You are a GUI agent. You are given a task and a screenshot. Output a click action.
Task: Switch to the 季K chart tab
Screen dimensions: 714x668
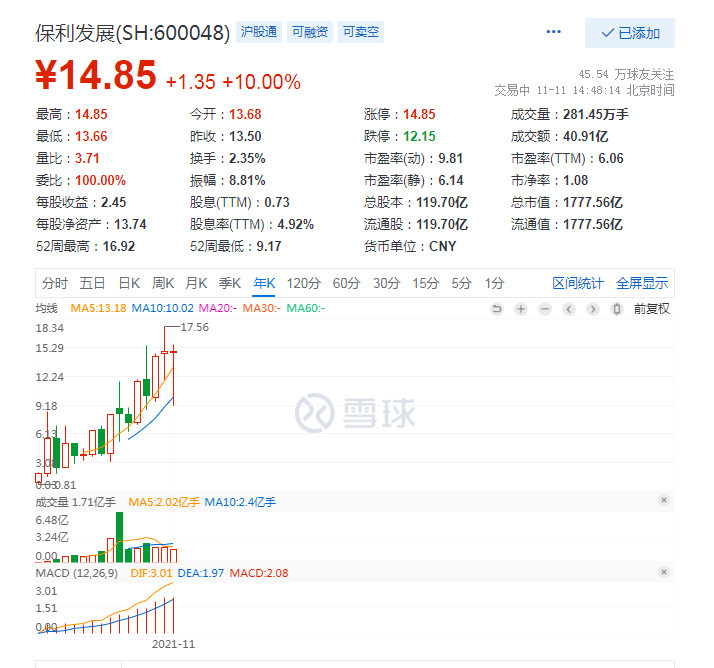(x=230, y=283)
